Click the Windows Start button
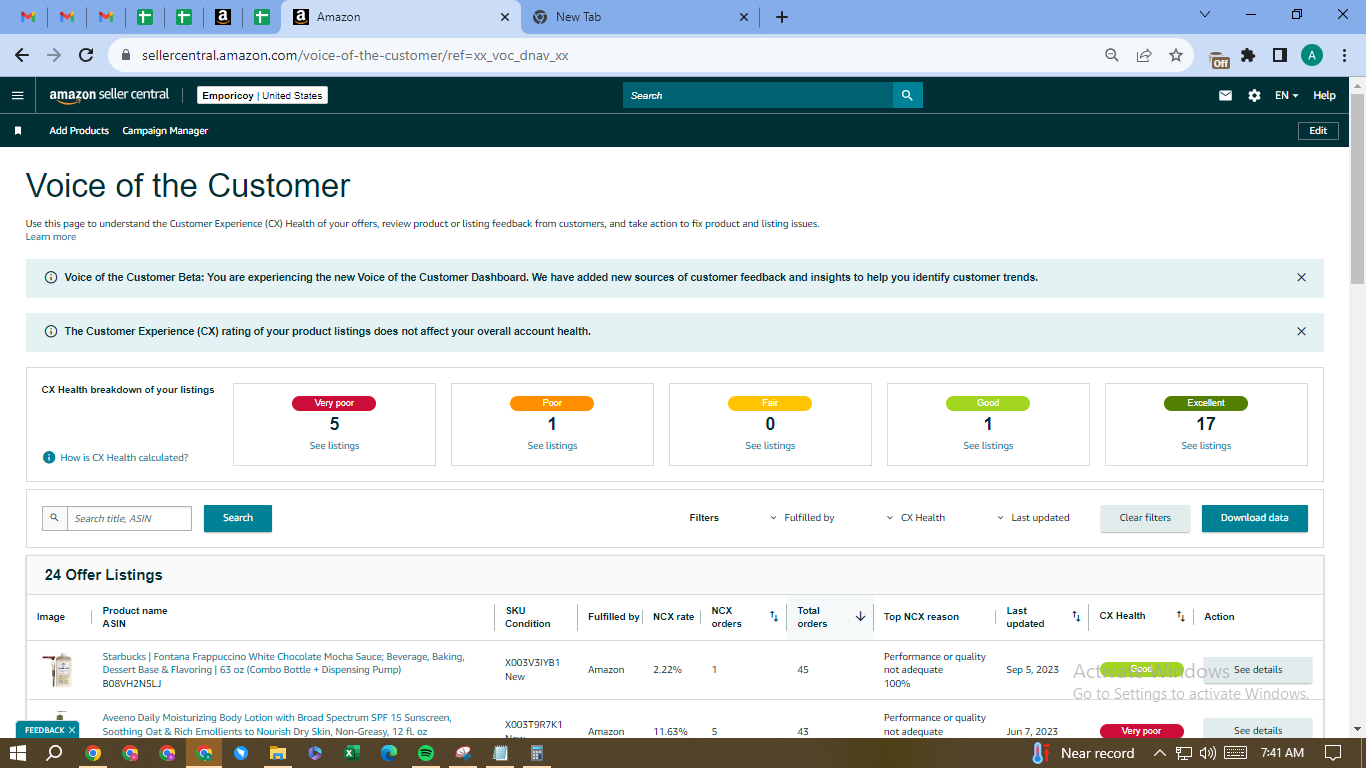 [x=18, y=753]
